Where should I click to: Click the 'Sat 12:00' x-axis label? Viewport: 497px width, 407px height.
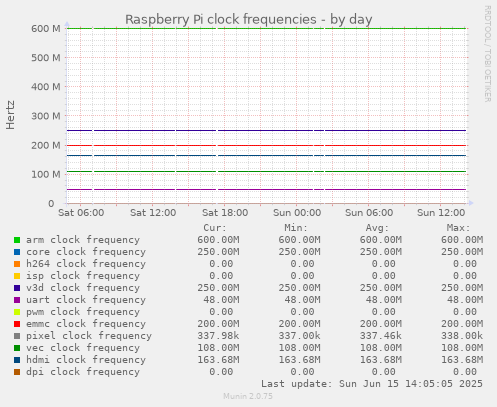tap(153, 213)
